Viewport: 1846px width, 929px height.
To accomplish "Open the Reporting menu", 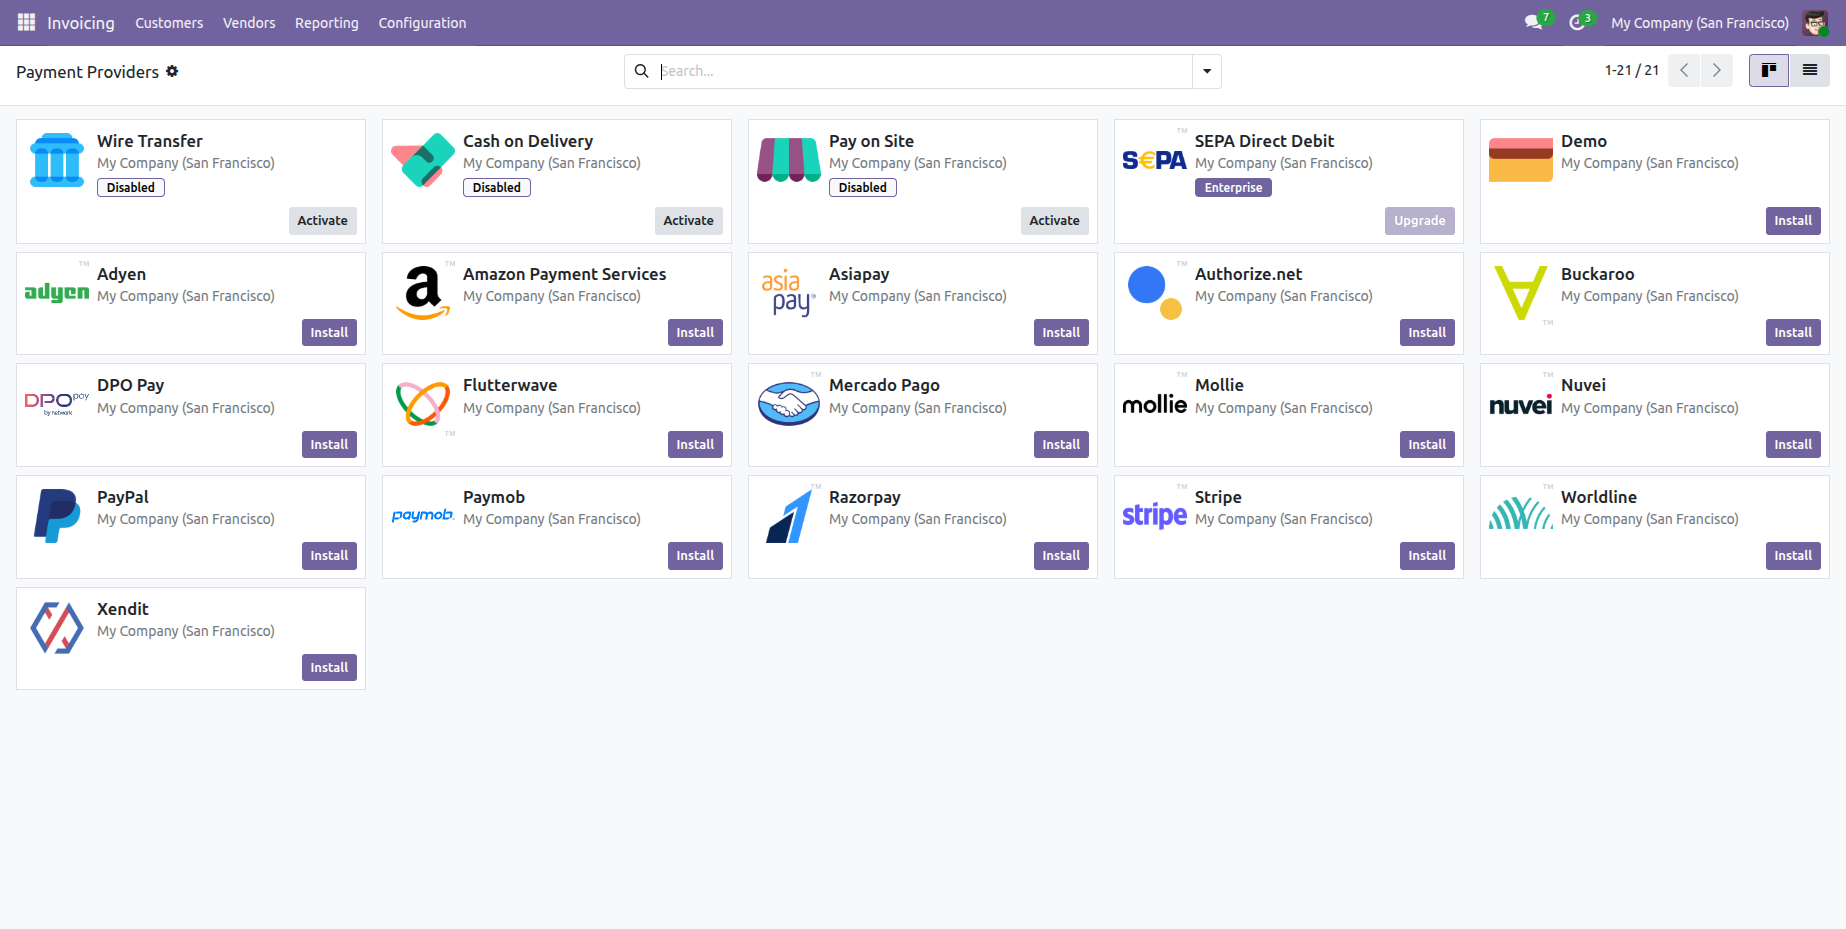I will tap(327, 23).
